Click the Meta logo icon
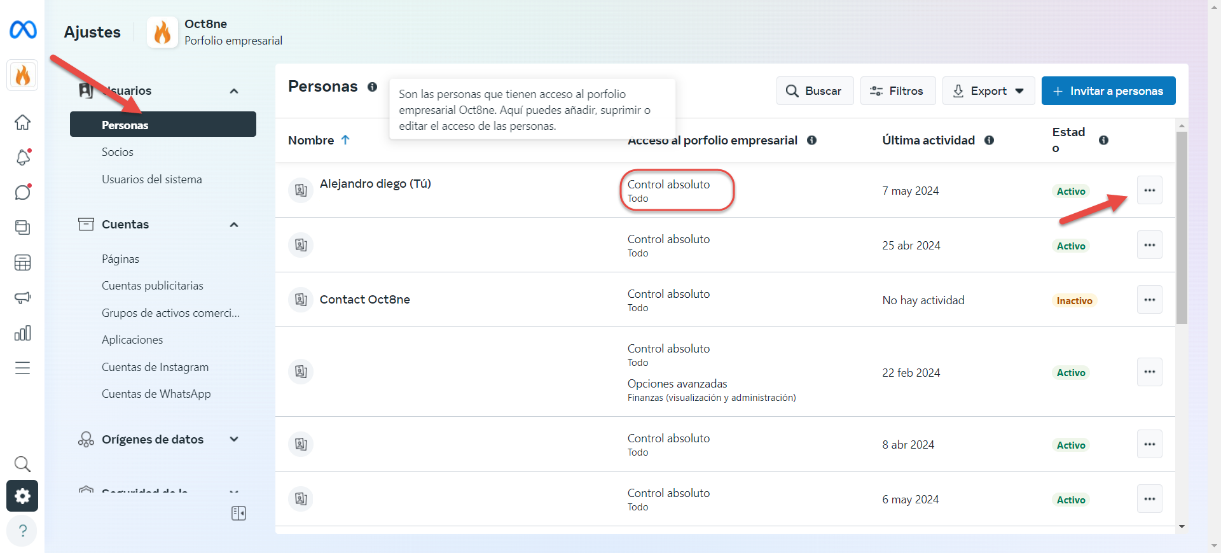1221x553 pixels. click(22, 30)
